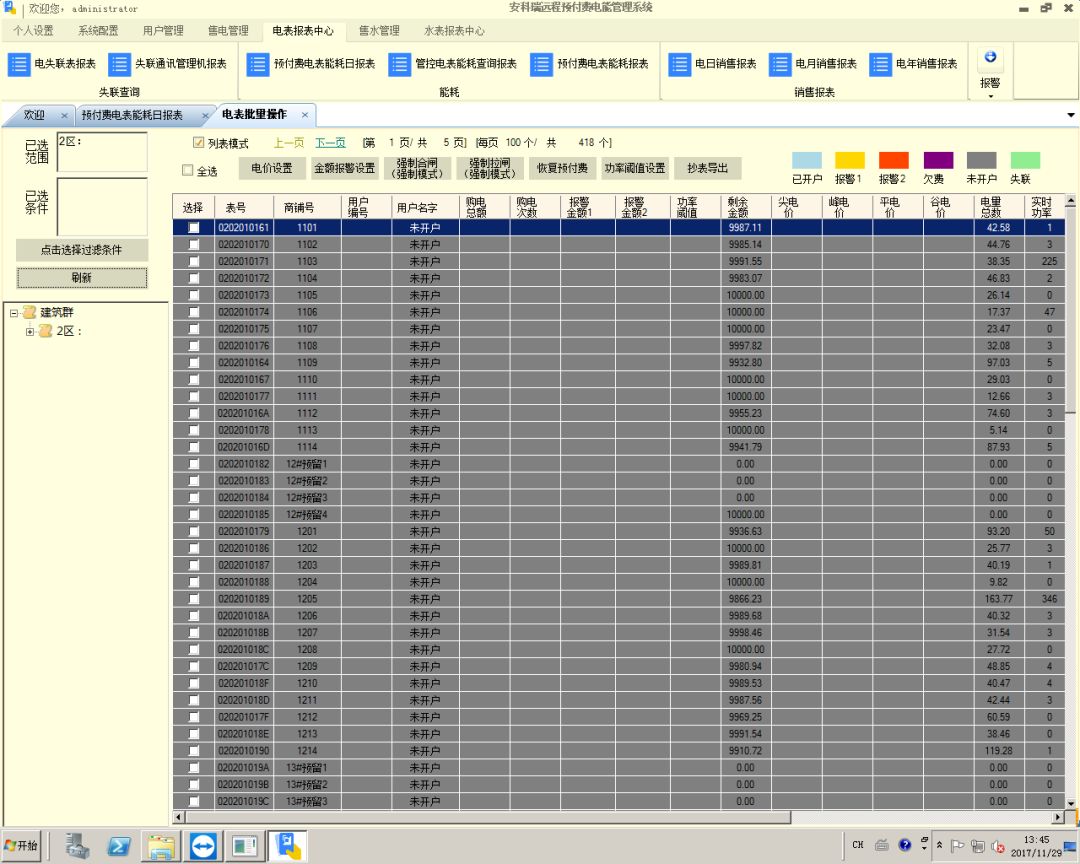
Task: Switch to the 水表报表中心 menu tab
Action: tap(454, 30)
